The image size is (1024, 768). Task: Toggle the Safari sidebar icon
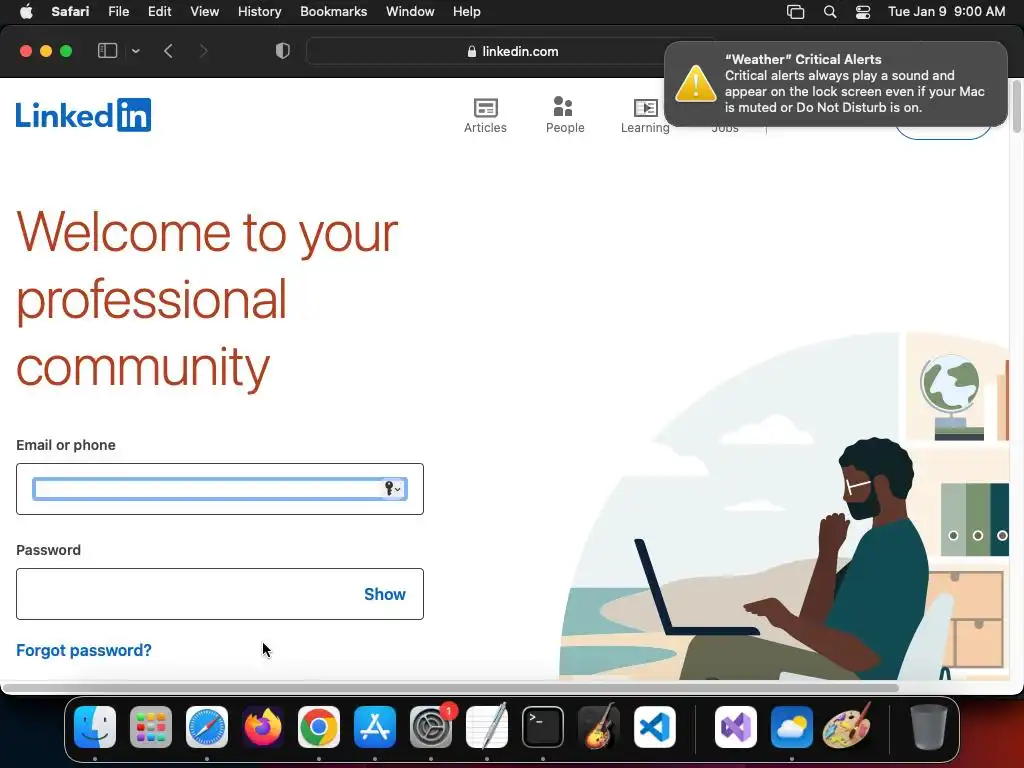pos(107,51)
